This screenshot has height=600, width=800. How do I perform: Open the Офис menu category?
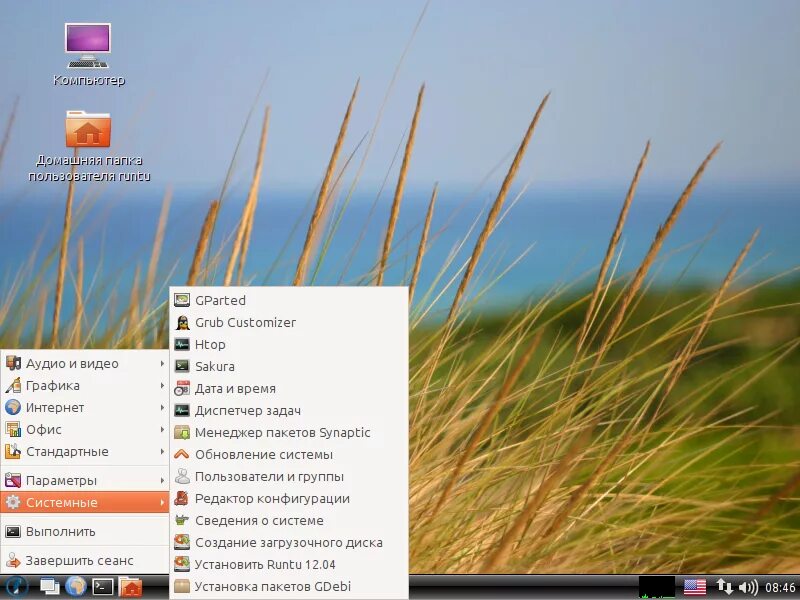tap(85, 429)
